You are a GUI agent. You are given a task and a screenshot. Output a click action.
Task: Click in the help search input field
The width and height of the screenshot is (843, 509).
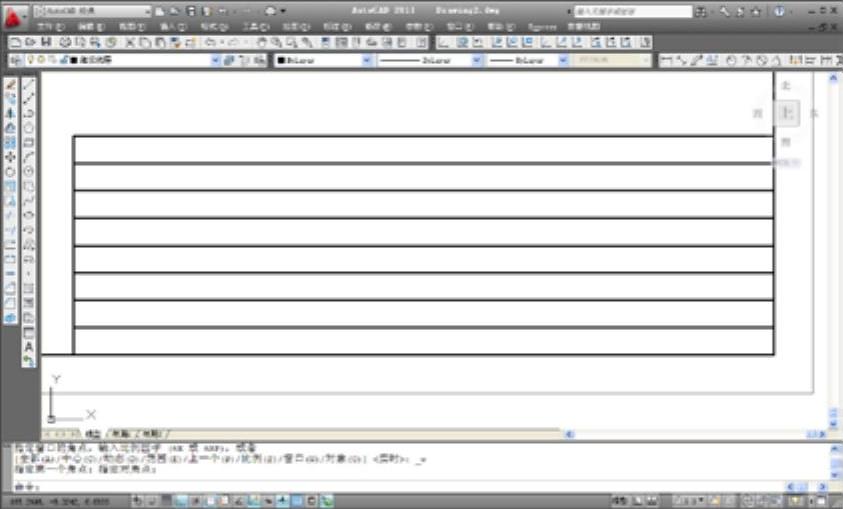(x=633, y=11)
